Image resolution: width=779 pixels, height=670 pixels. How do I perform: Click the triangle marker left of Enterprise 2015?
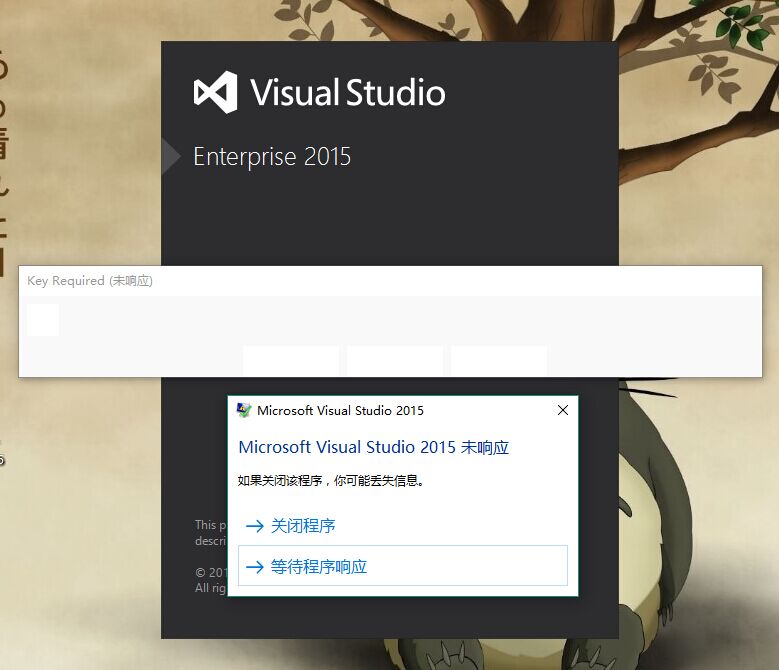coord(171,156)
